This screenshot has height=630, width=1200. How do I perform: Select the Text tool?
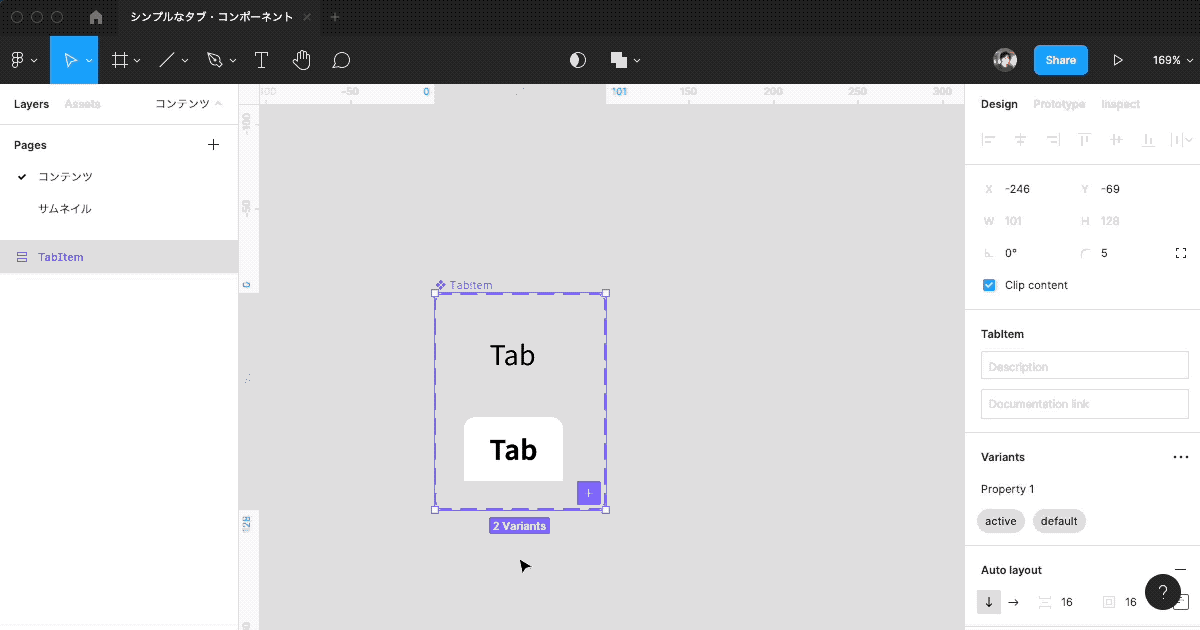tap(261, 60)
